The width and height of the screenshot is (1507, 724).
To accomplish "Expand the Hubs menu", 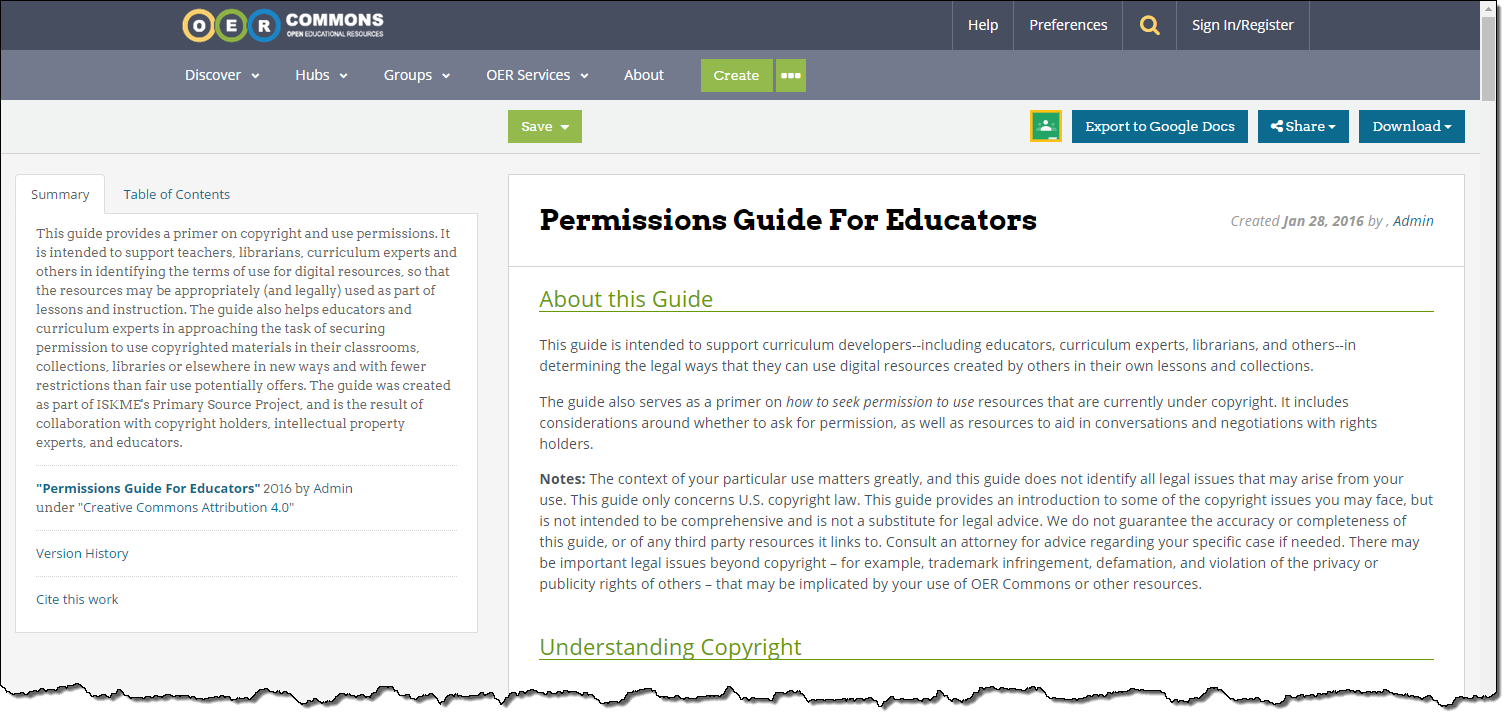I will coord(321,75).
